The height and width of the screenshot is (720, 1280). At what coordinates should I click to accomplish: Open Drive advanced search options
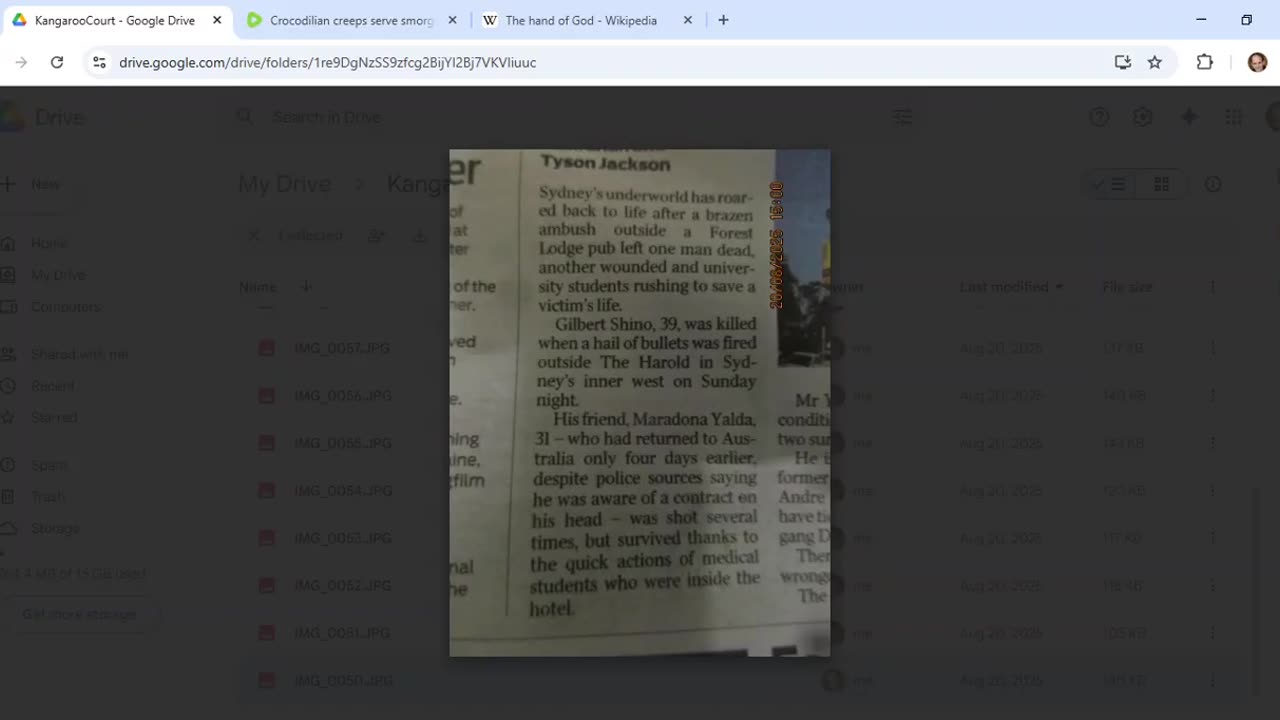(902, 117)
